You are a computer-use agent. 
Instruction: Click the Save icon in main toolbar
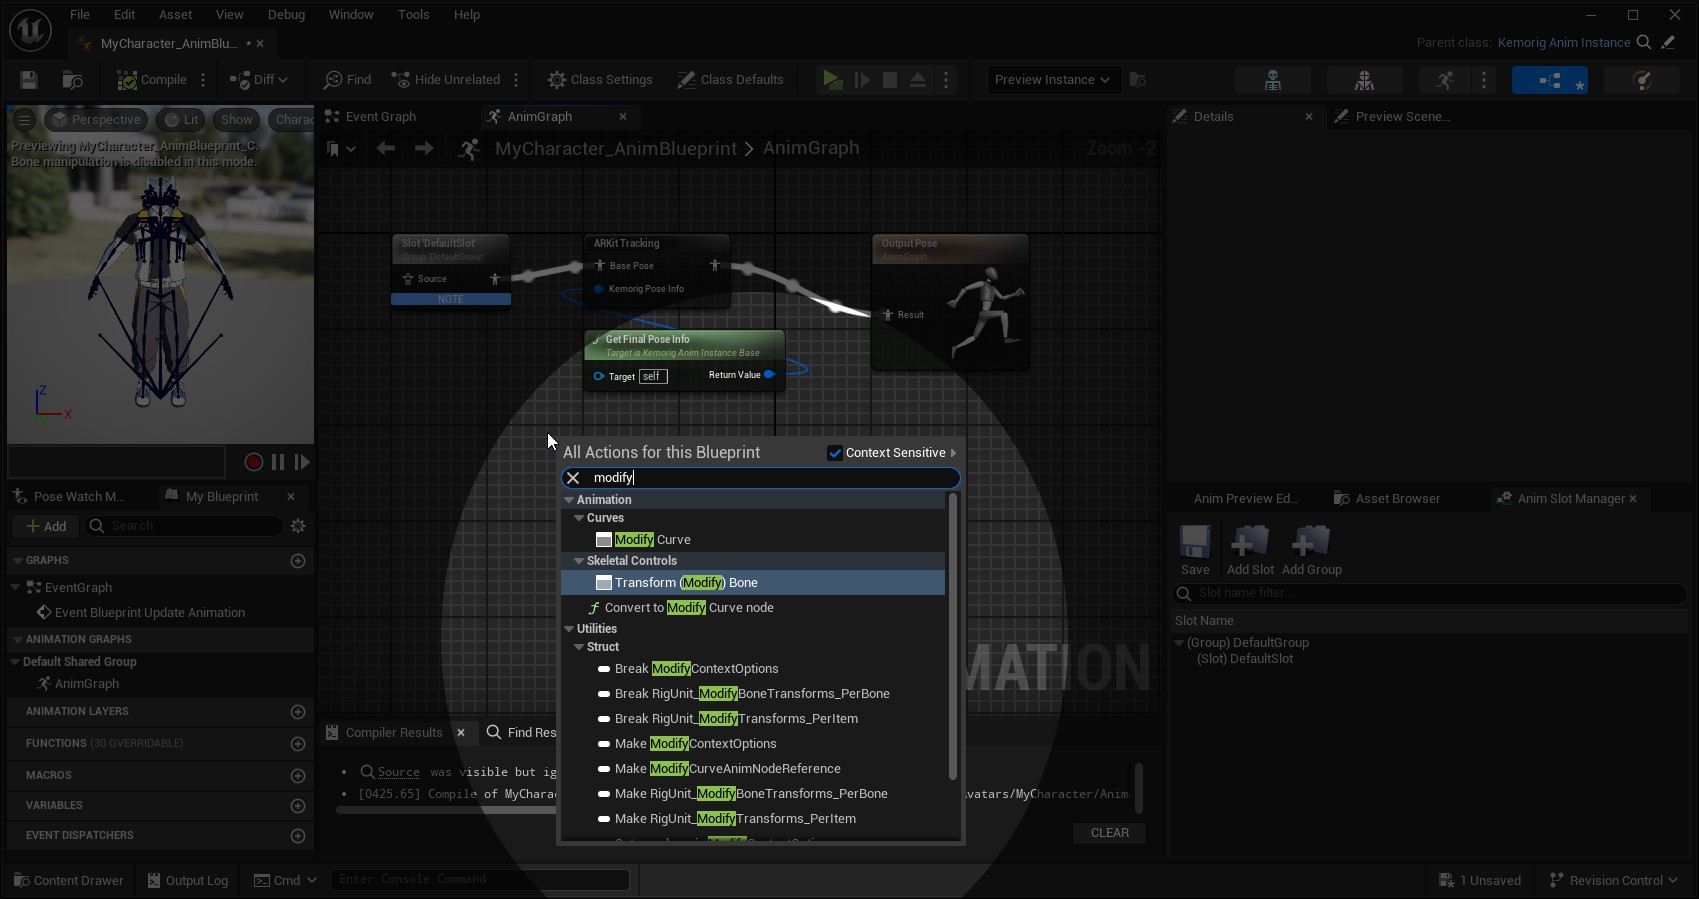[x=29, y=80]
